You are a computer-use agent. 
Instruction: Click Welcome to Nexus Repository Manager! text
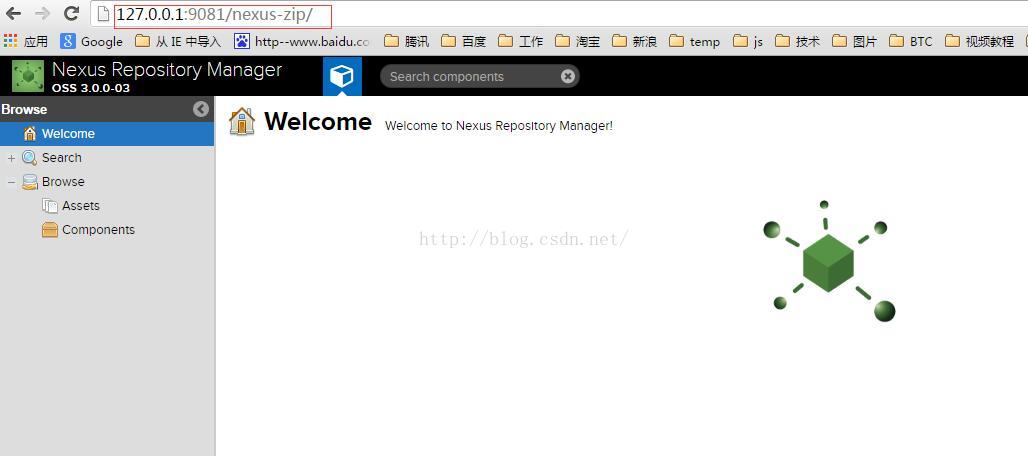[499, 126]
